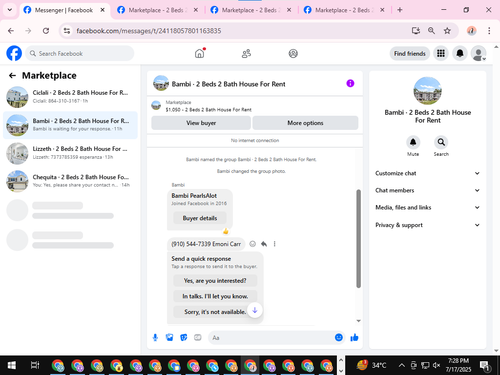Open Lizzeth 2 Beds 2 Bath chat
Viewport: 500px width, 375px height.
(x=70, y=153)
